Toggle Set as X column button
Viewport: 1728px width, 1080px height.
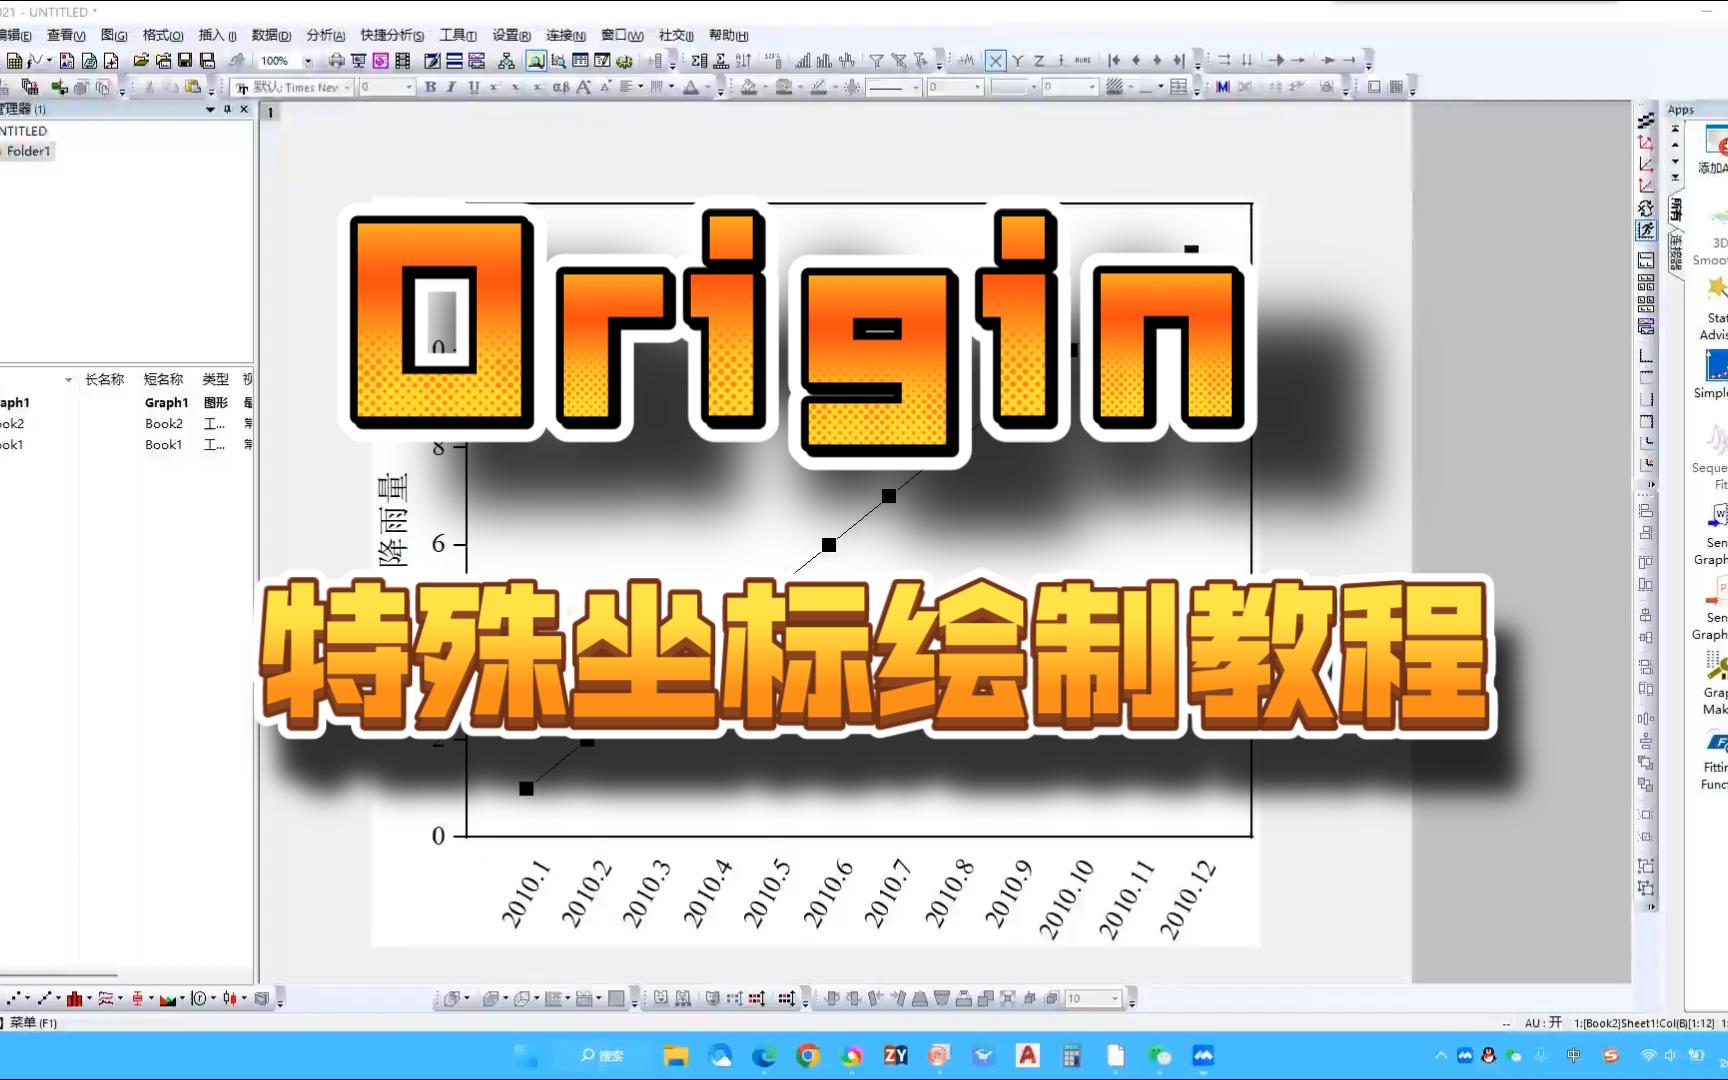995,61
